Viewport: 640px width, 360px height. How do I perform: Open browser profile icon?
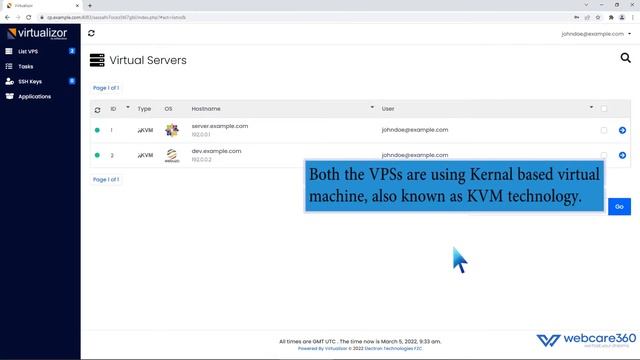(622, 18)
